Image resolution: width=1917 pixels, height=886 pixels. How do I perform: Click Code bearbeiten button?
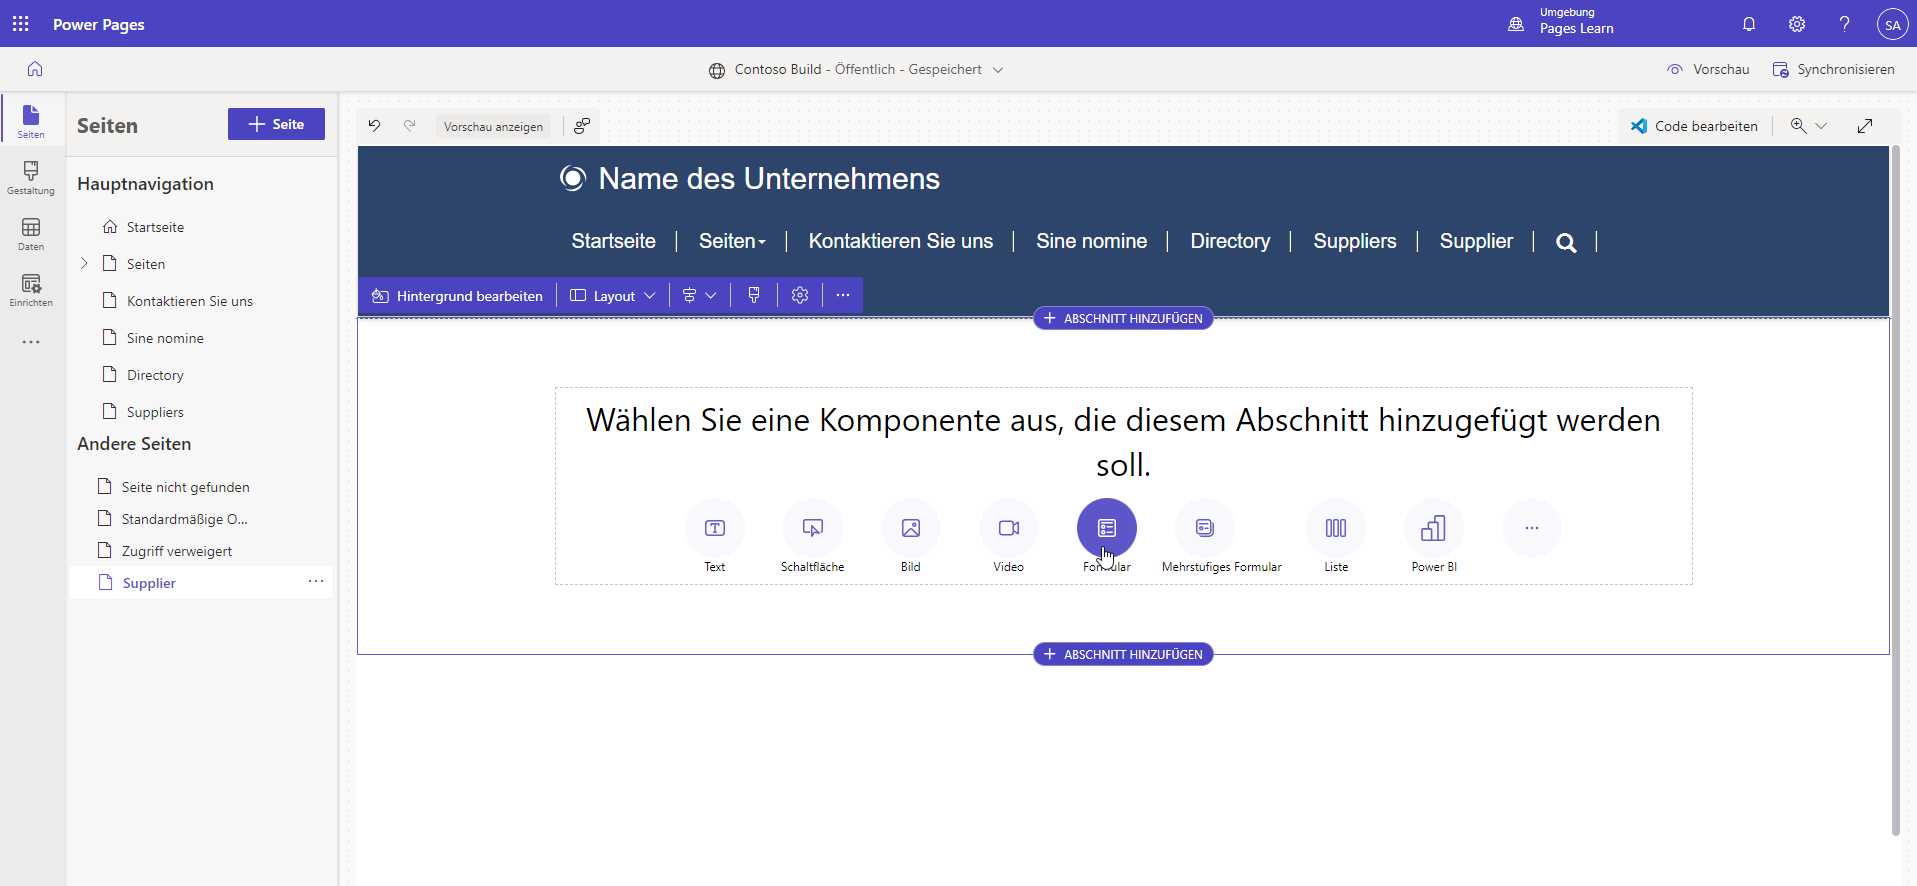(1694, 126)
